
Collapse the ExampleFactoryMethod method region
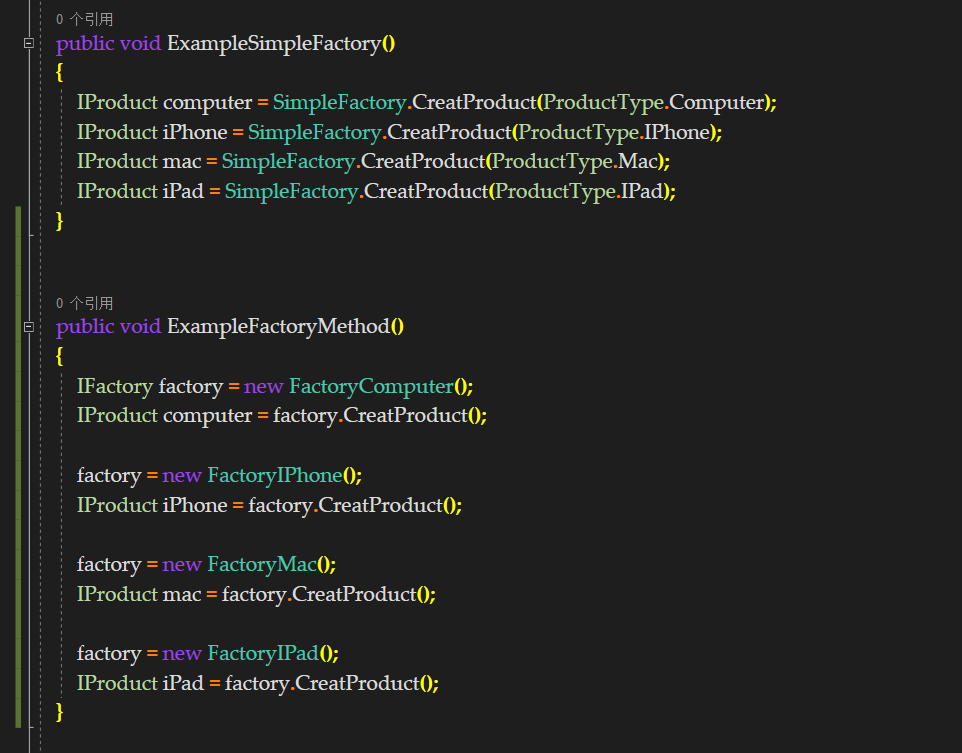(x=29, y=327)
